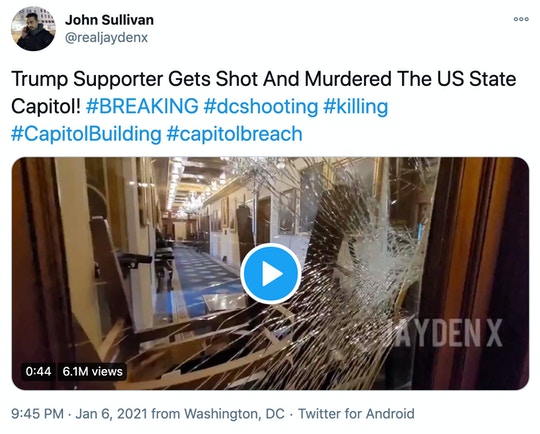Open the #dcshooting hashtag

tap(261, 106)
